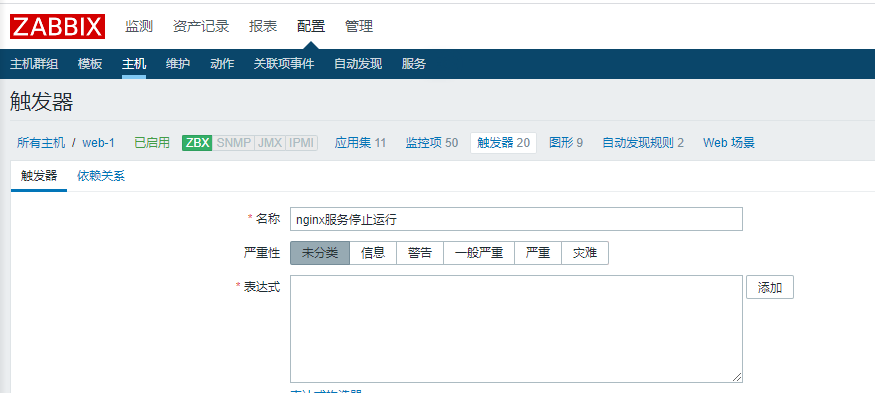The height and width of the screenshot is (393, 875).
Task: Select severity 警告
Action: click(420, 253)
